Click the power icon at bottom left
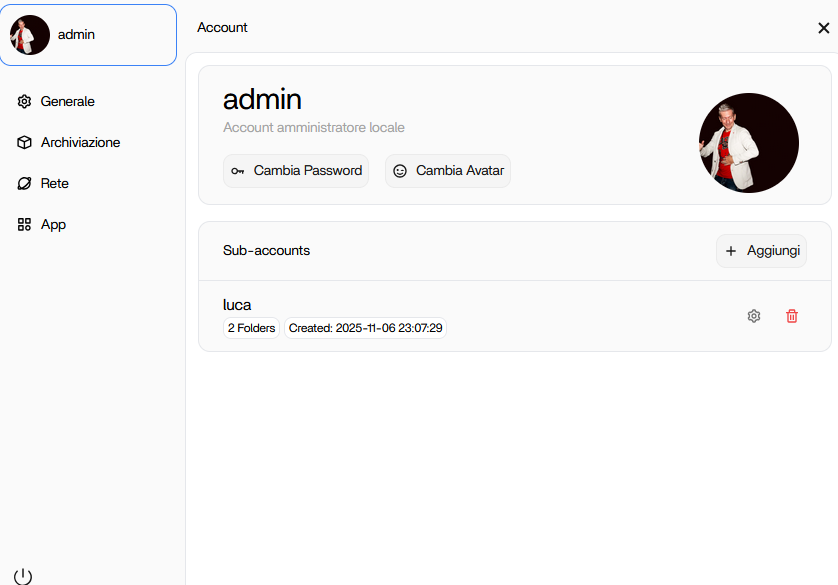Viewport: 838px width, 585px height. pos(23,576)
